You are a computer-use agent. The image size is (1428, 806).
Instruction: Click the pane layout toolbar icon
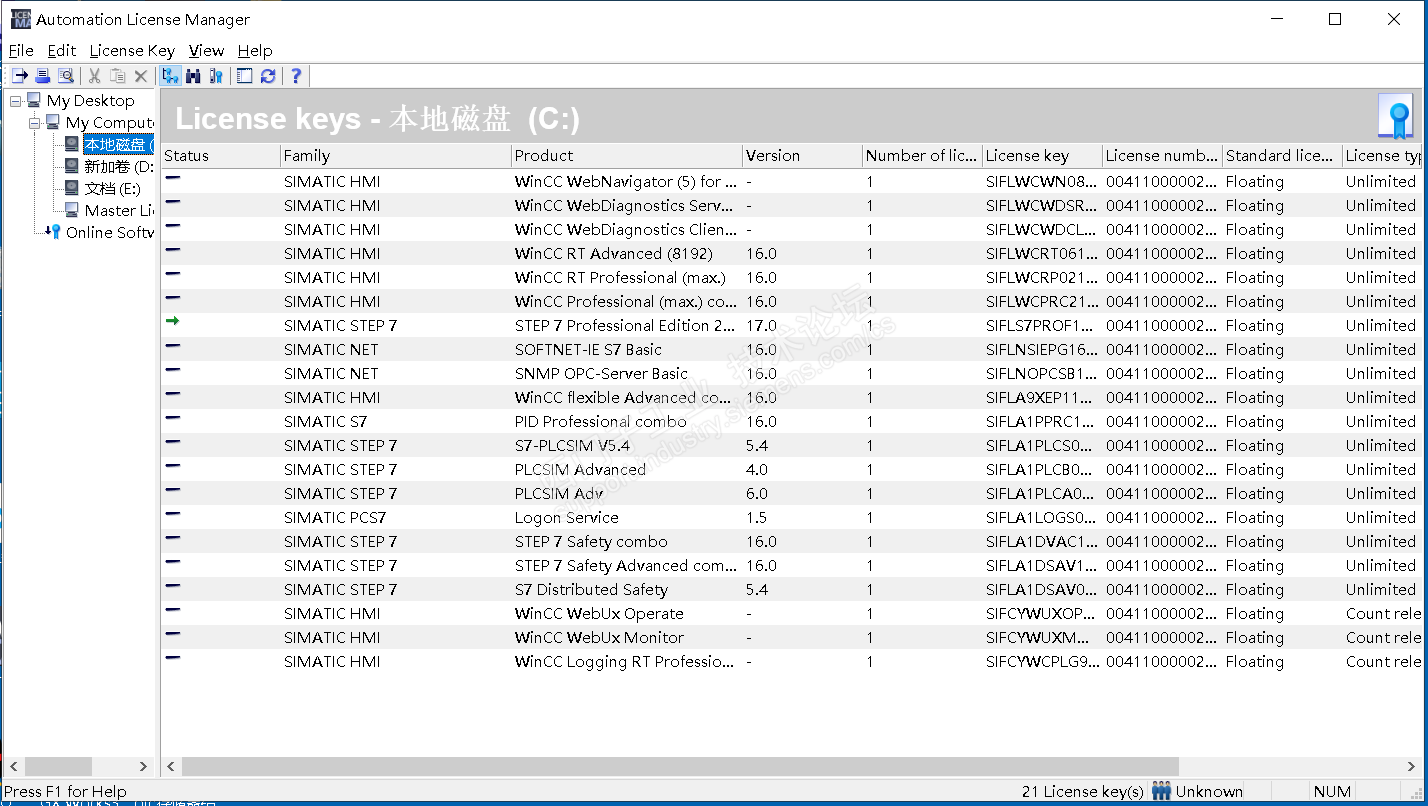click(245, 76)
